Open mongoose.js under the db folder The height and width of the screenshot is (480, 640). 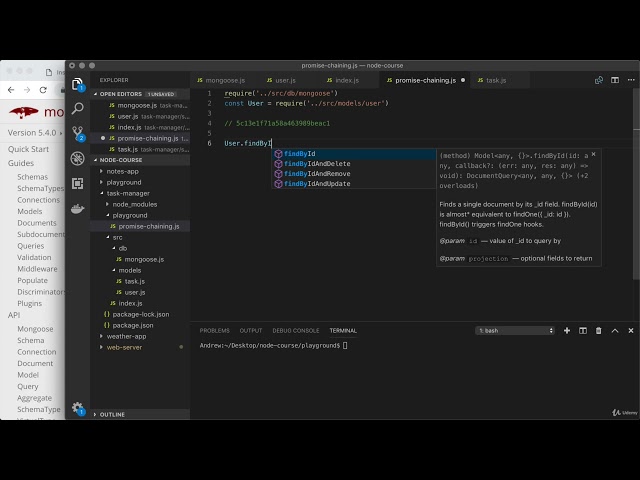pyautogui.click(x=140, y=260)
